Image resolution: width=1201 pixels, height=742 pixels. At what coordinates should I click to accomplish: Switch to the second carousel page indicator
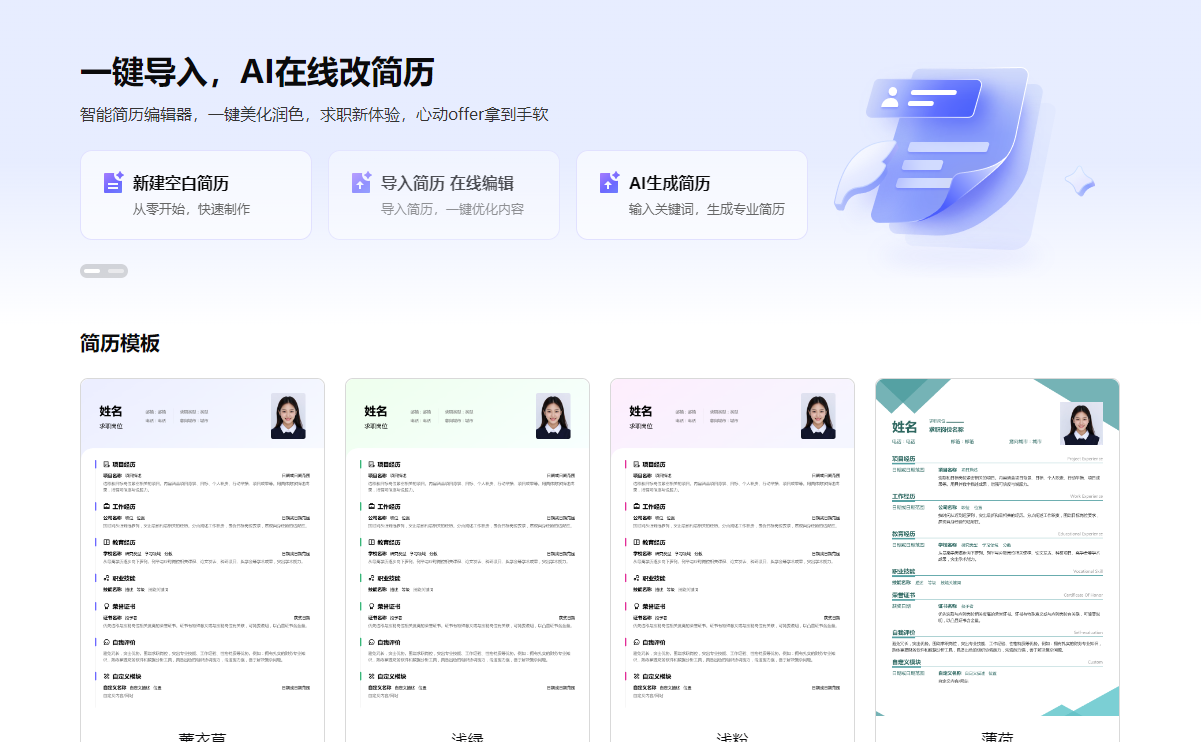[x=116, y=271]
